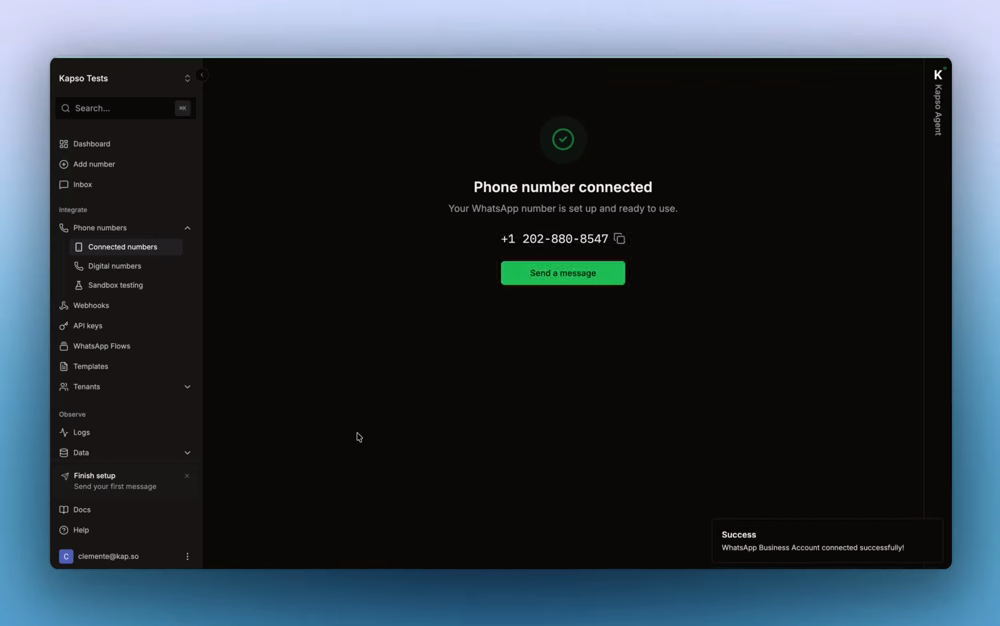The width and height of the screenshot is (1000, 626).
Task: Open the Kapso Agent side panel
Action: [x=938, y=102]
